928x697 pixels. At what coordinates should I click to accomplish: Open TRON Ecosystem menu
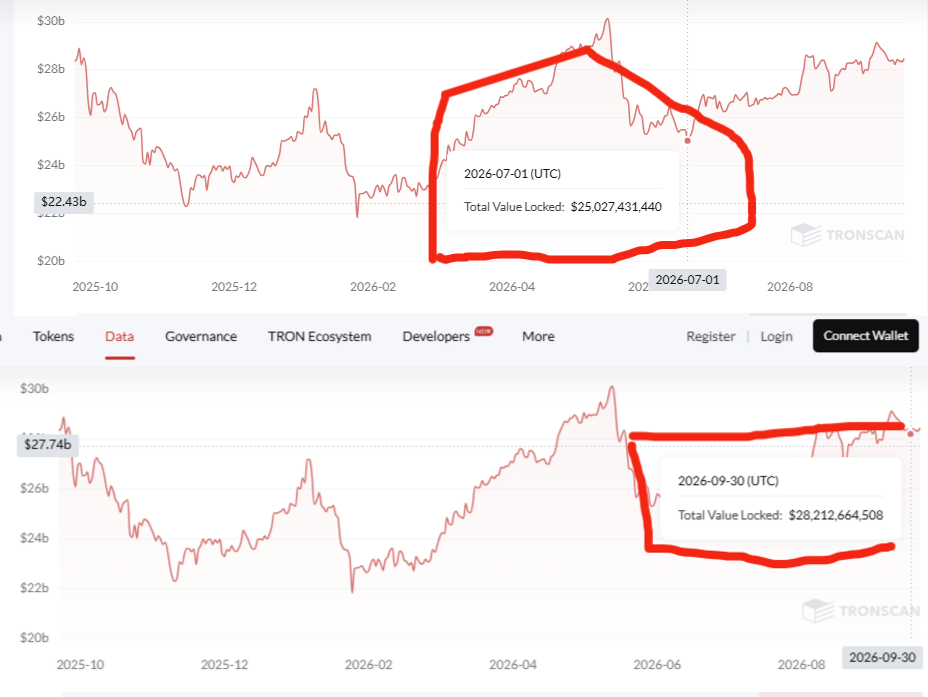[320, 336]
